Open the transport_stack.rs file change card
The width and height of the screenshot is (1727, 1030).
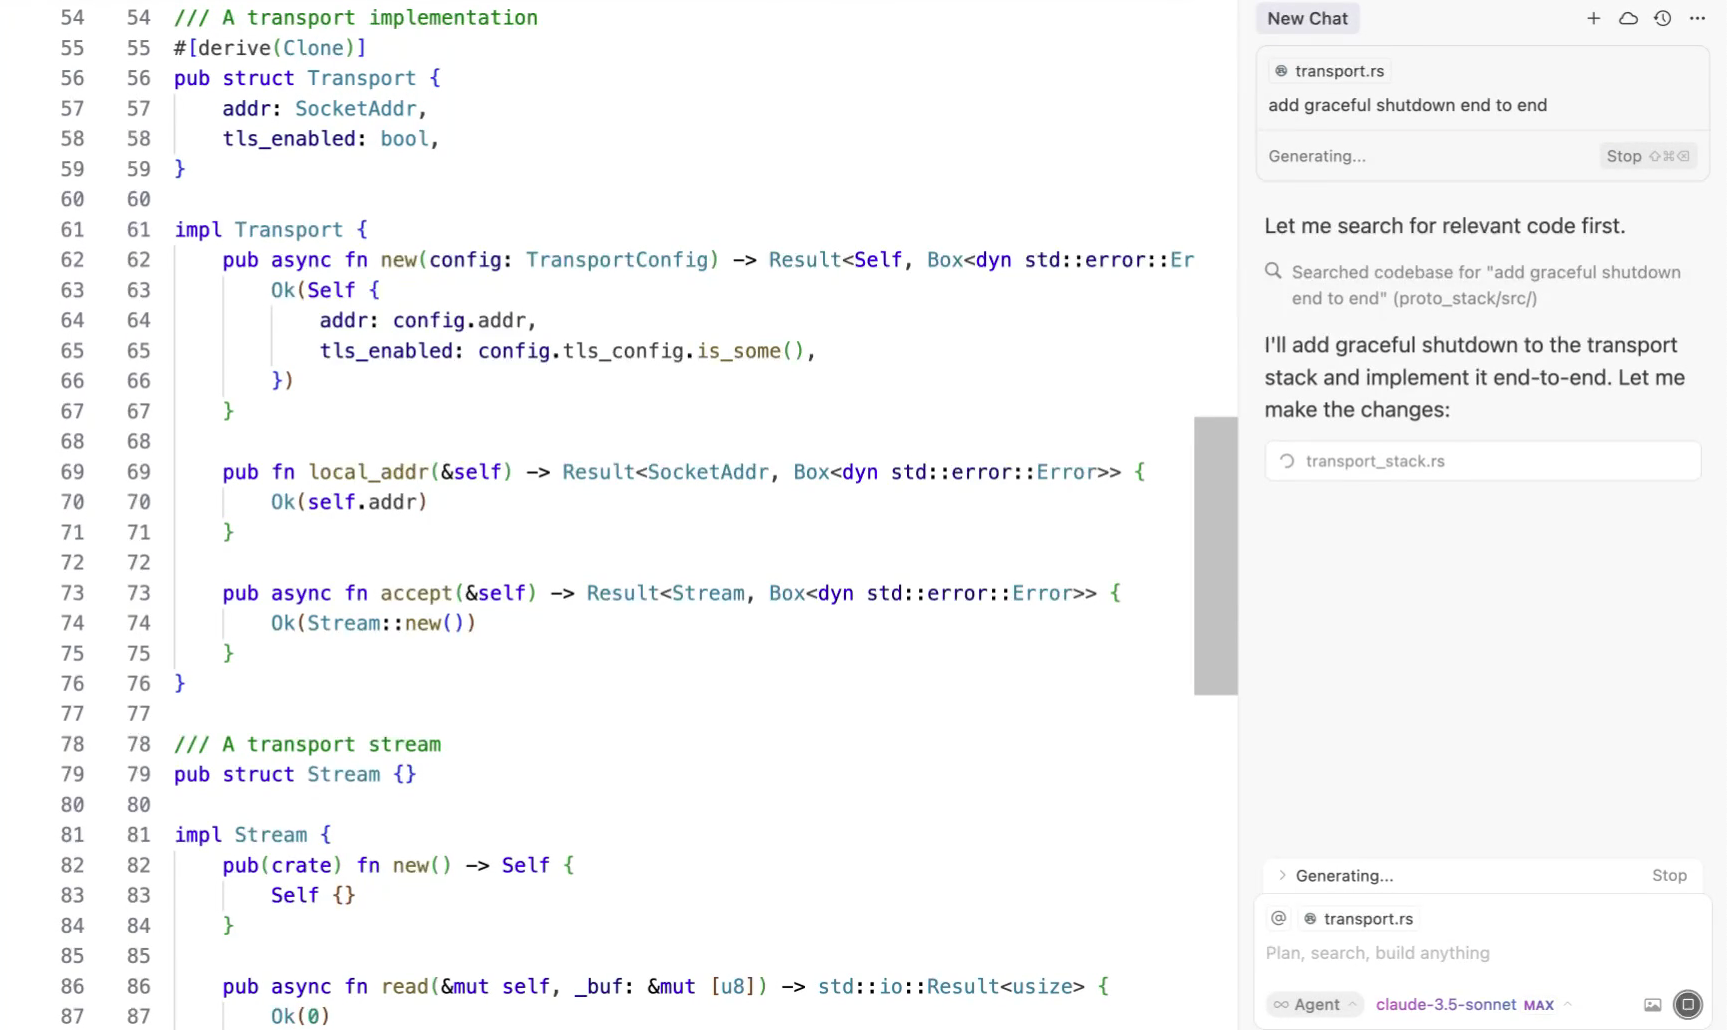point(1481,461)
